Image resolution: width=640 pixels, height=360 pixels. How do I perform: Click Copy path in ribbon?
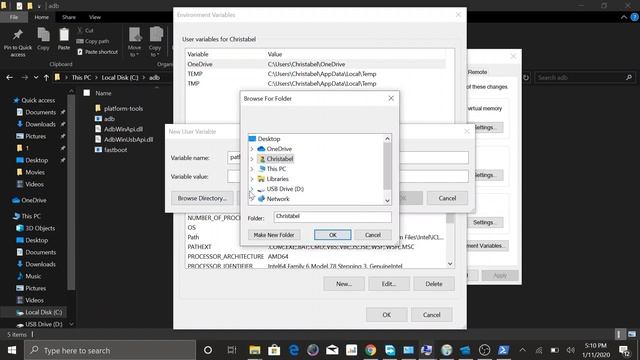[x=93, y=41]
